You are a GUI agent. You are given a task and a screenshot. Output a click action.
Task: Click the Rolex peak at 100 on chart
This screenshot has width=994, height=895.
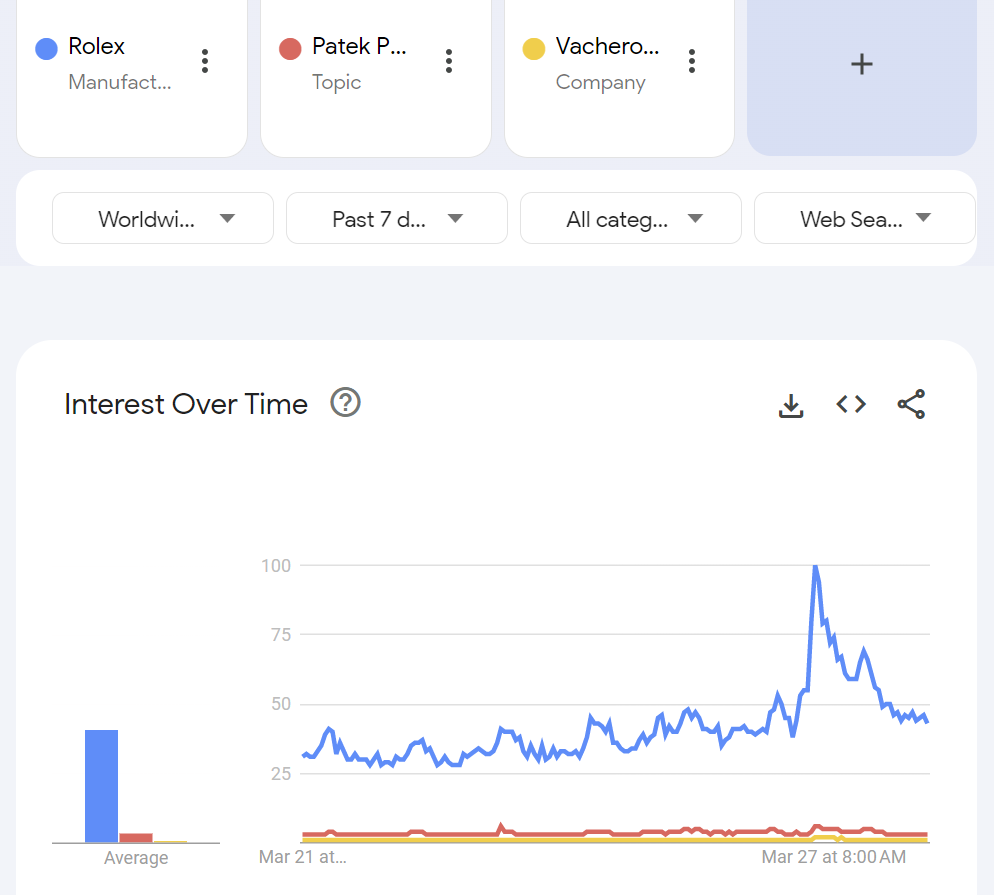(x=815, y=567)
